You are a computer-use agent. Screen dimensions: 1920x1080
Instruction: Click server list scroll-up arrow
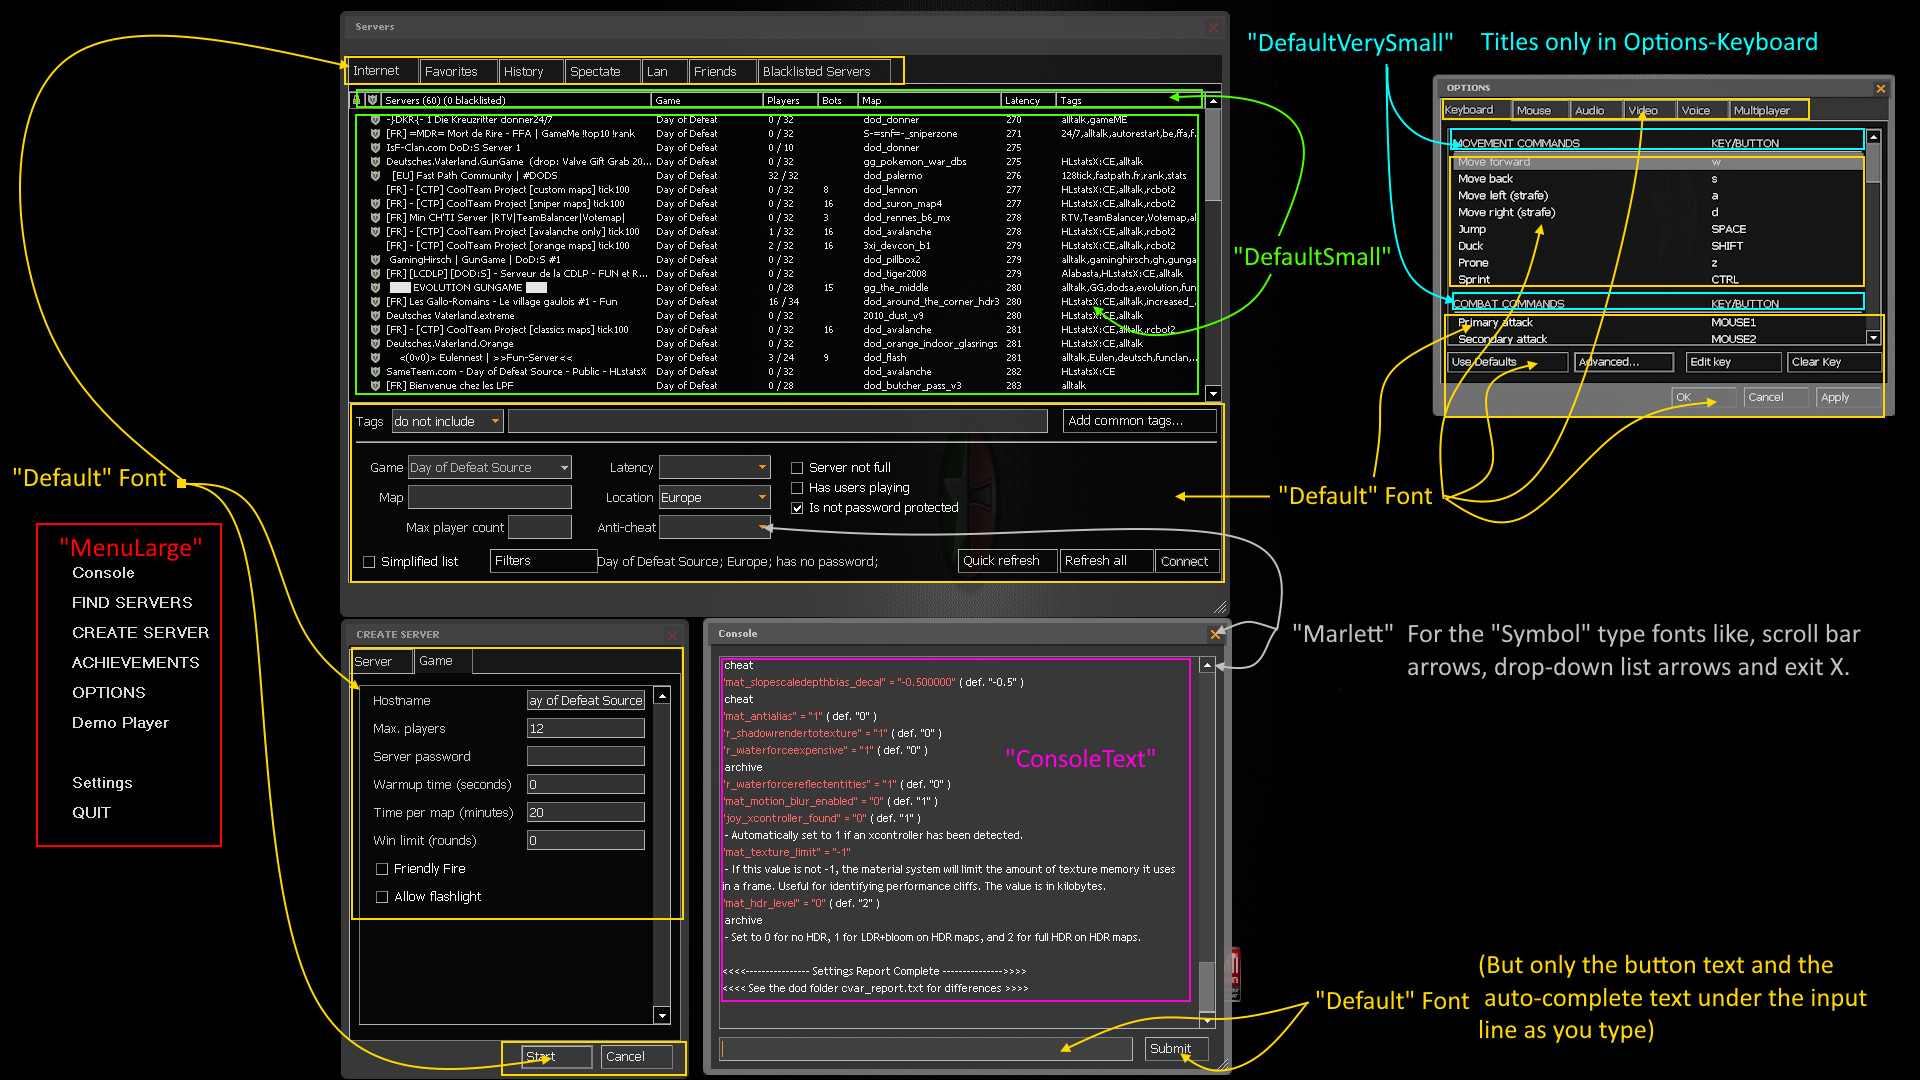(1213, 101)
